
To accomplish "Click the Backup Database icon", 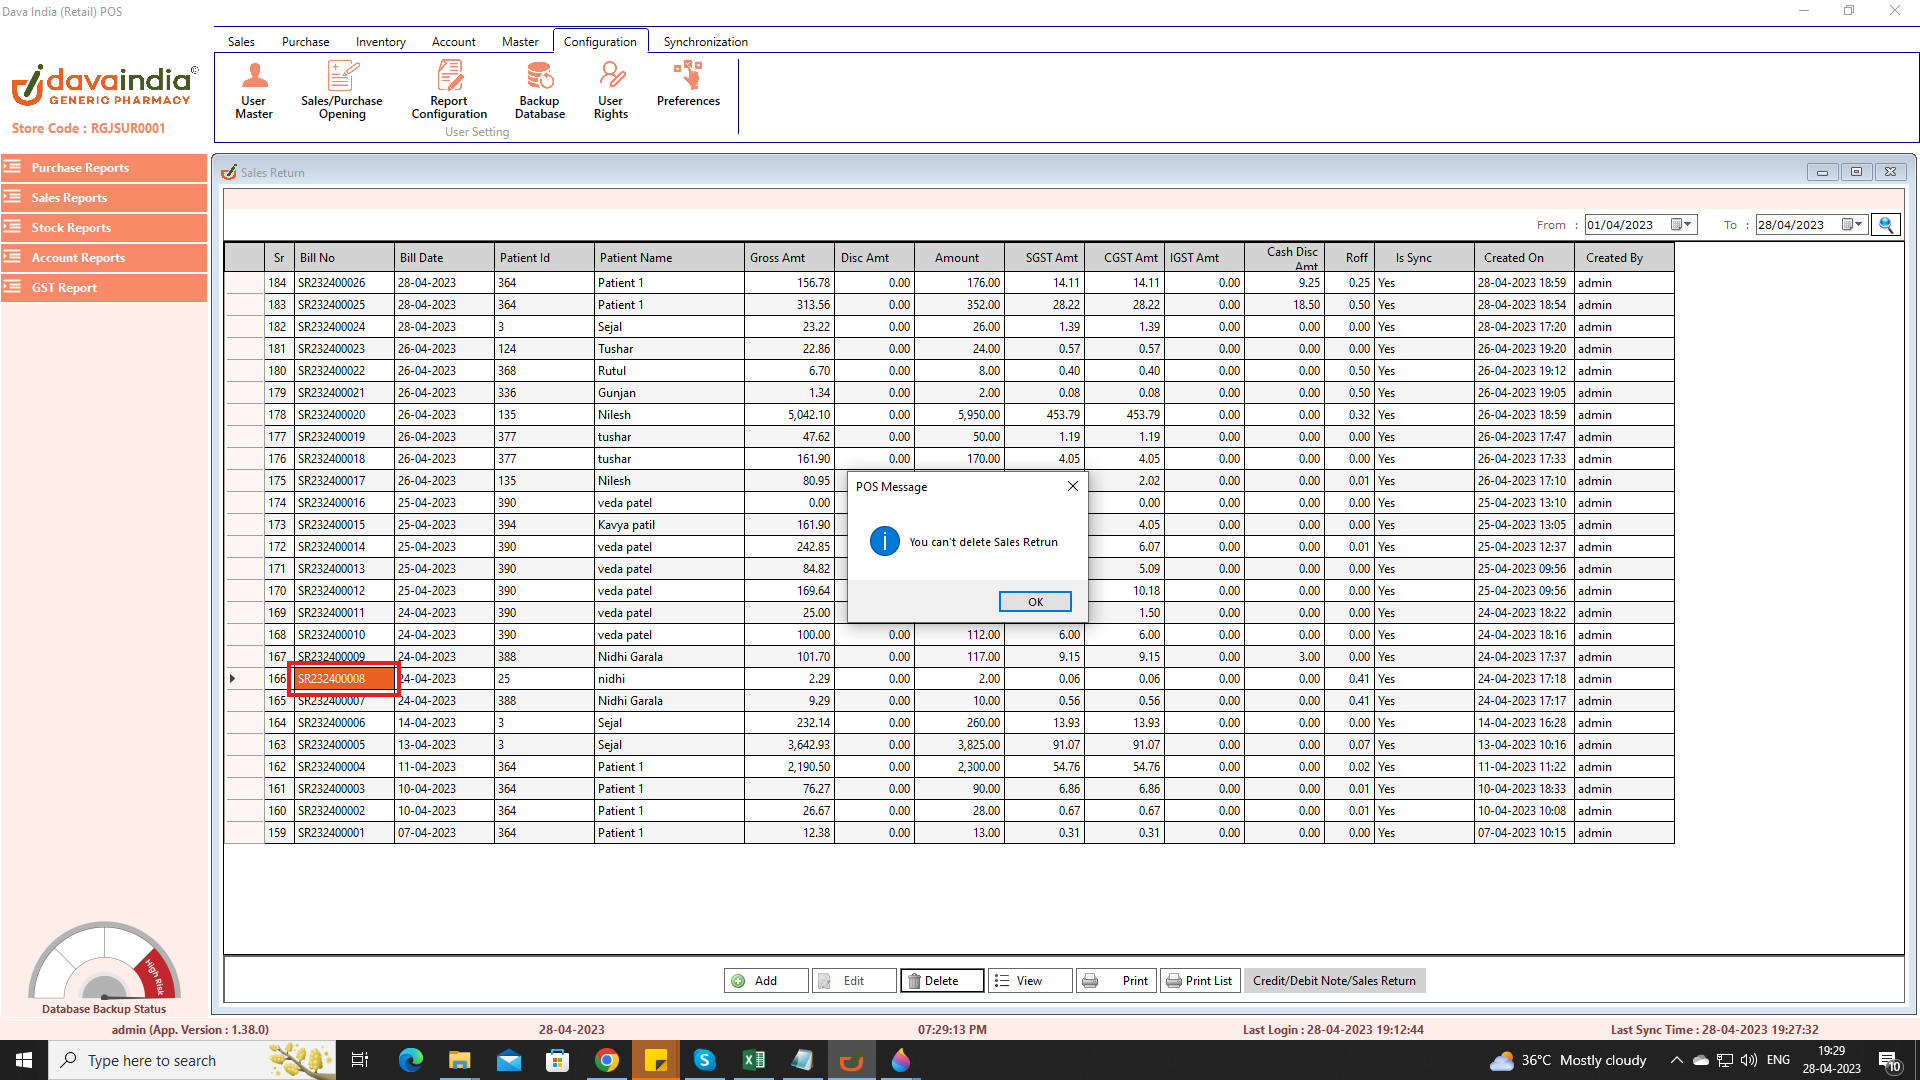I will 539,90.
